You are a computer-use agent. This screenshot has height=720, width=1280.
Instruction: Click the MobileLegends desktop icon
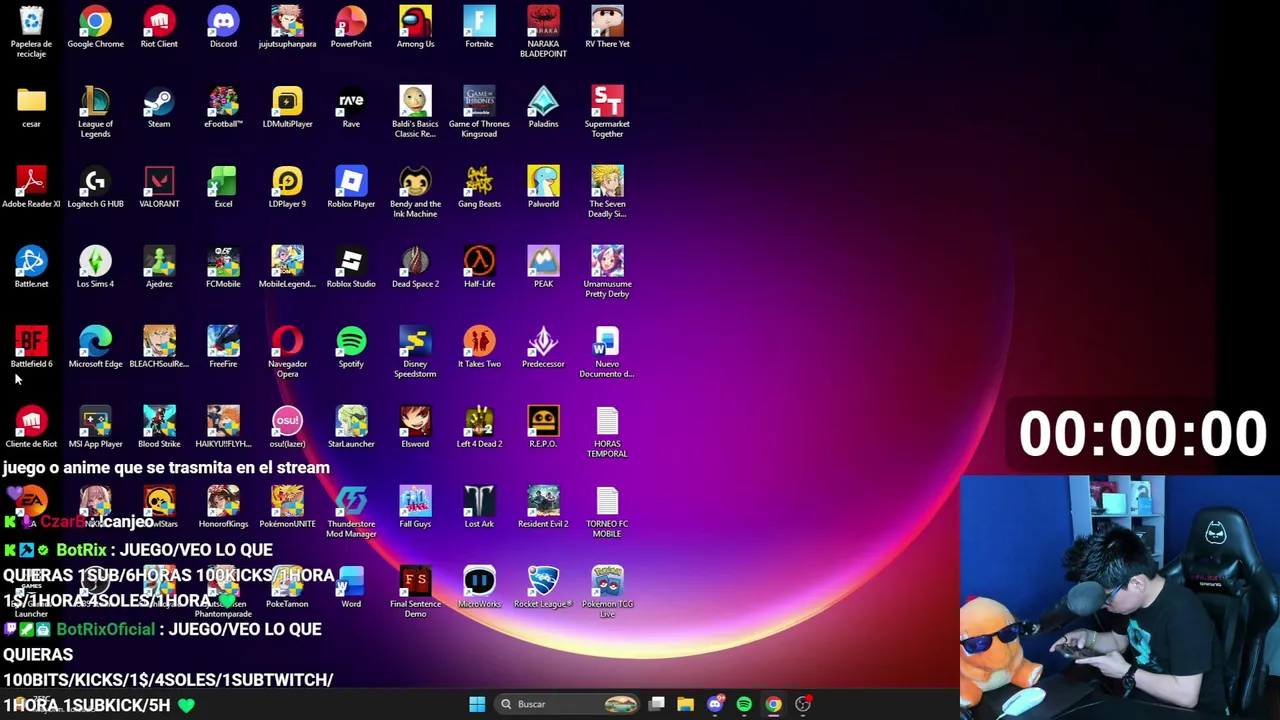coord(287,267)
